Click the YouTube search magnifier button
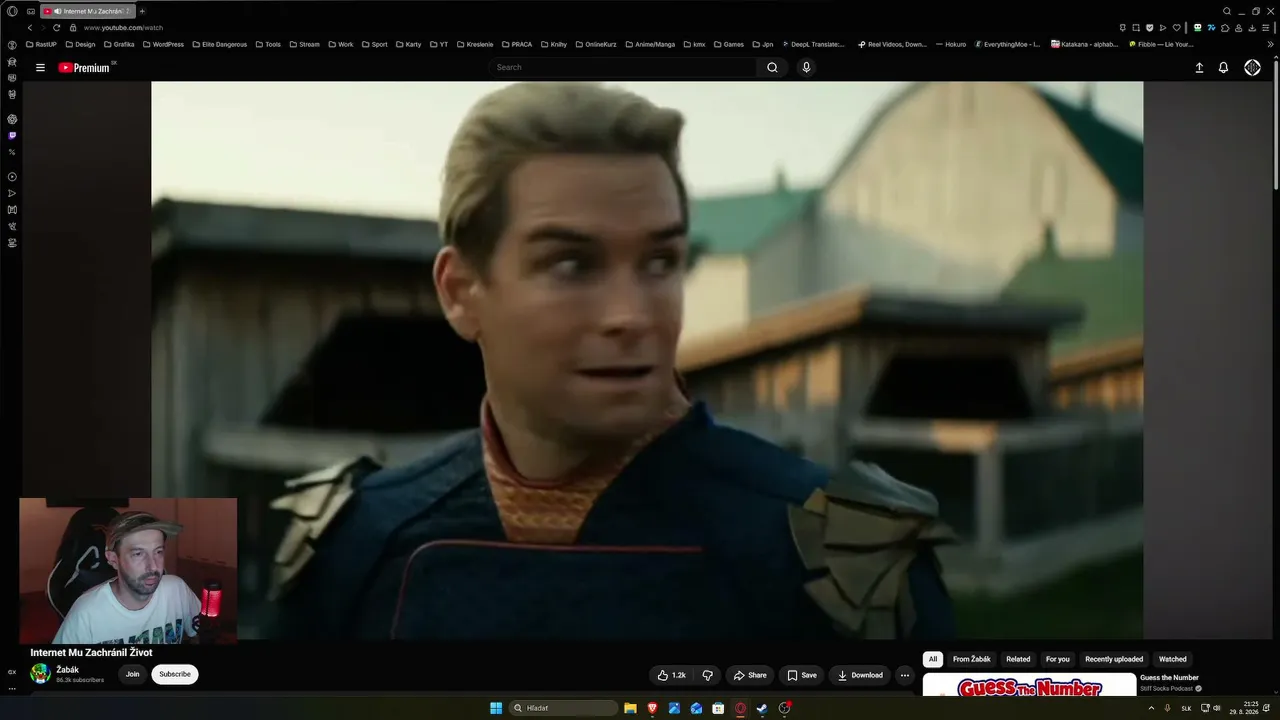 click(x=772, y=68)
